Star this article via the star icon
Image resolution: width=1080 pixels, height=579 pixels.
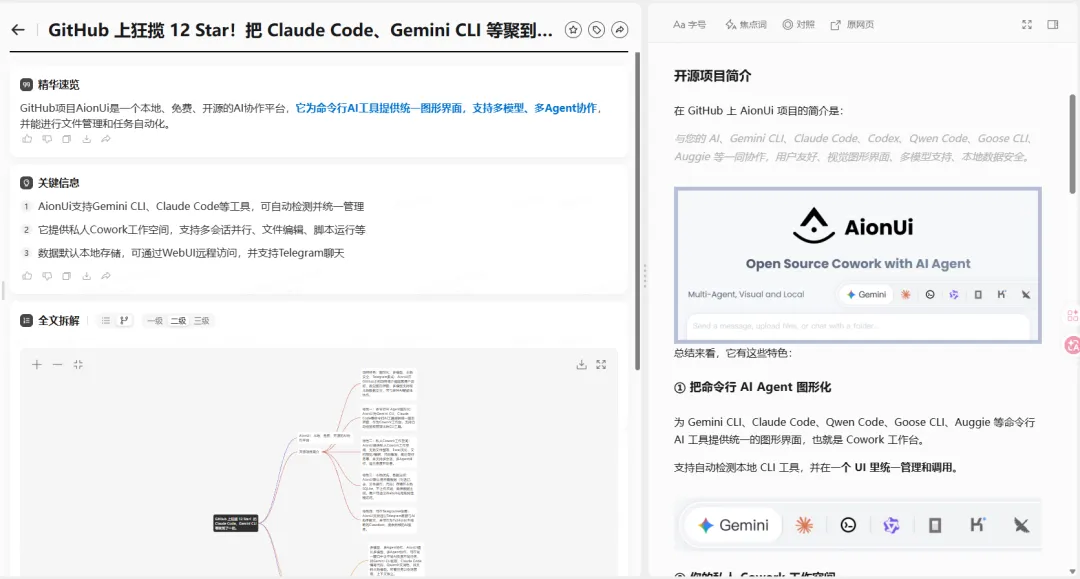tap(573, 30)
